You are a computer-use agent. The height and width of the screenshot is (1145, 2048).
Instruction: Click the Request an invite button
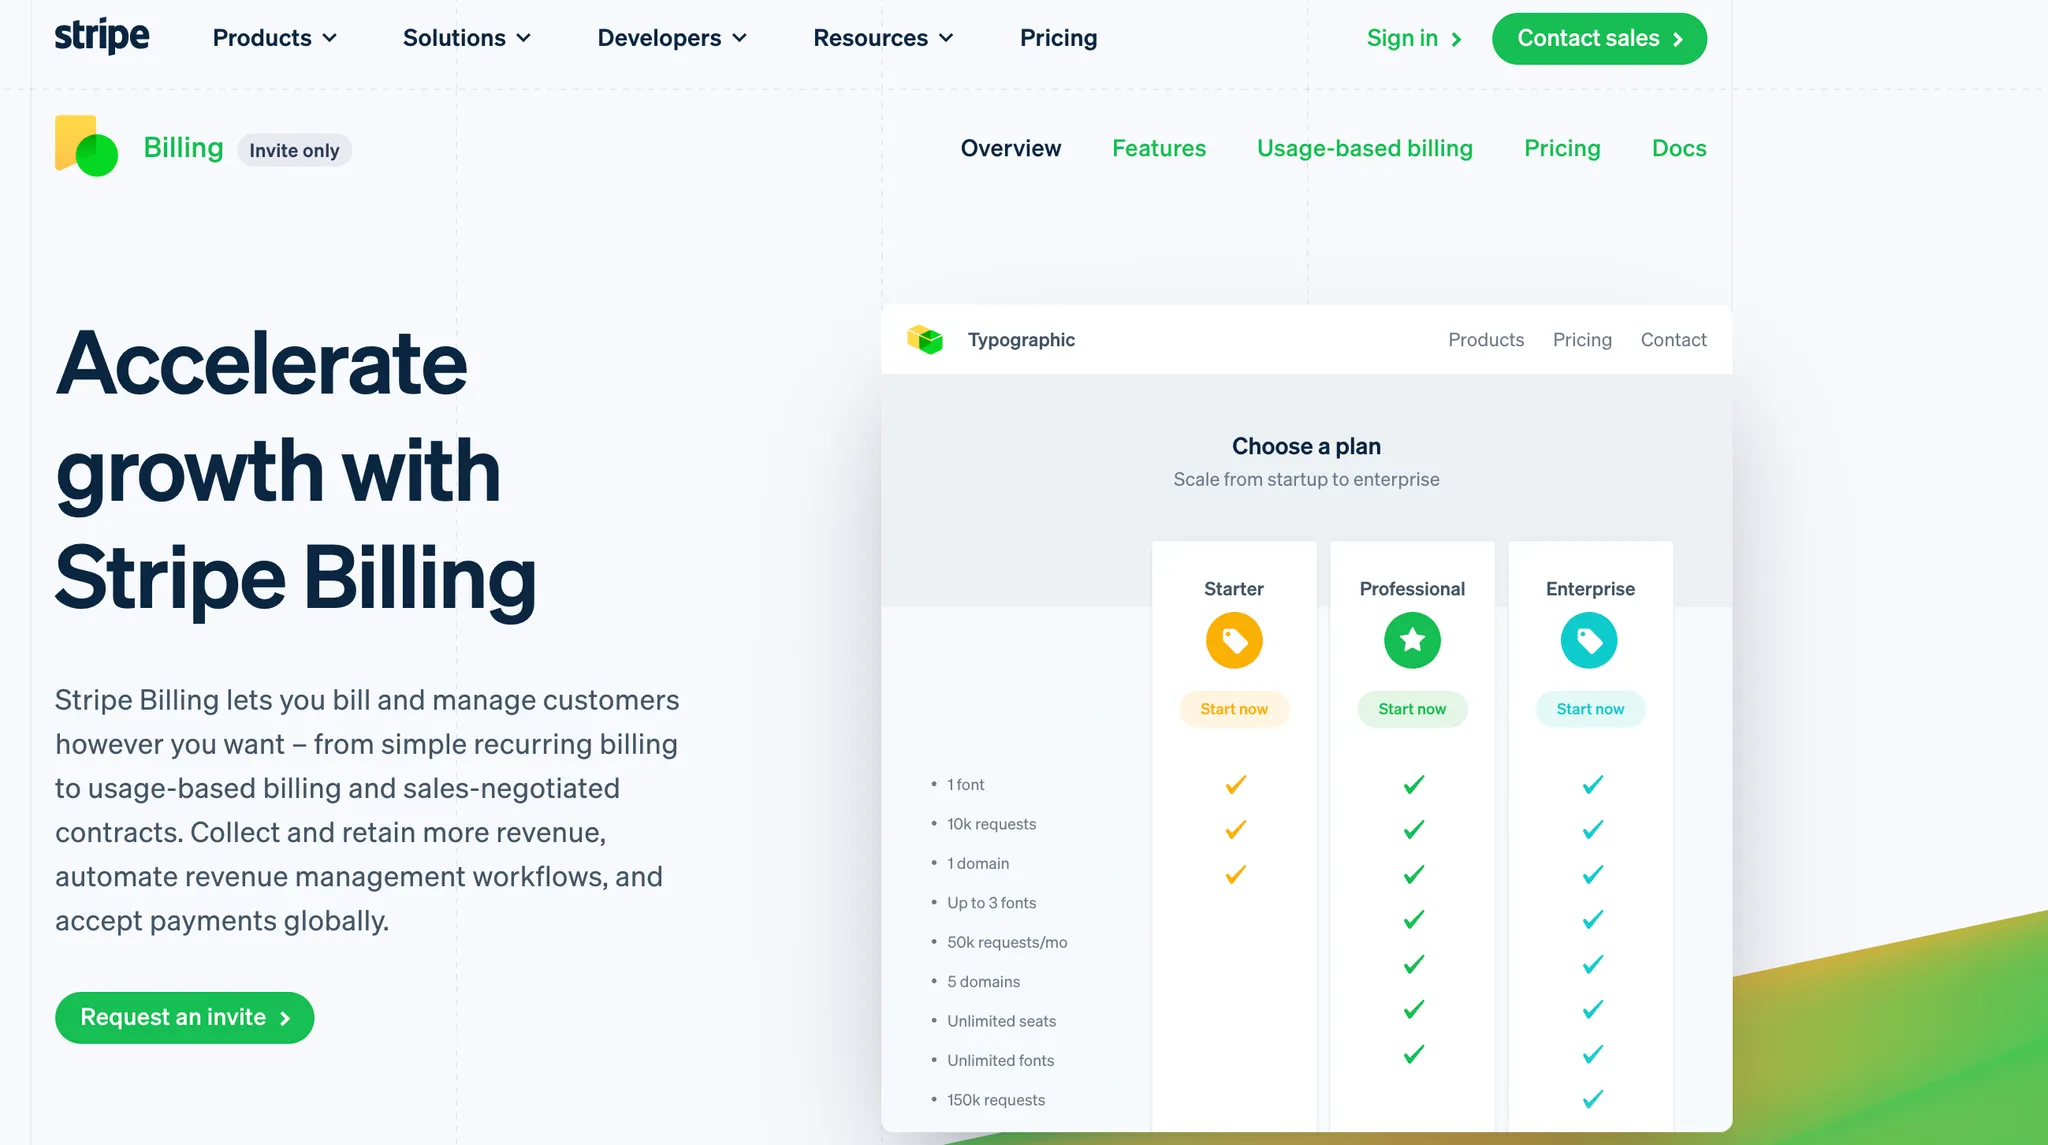point(184,1017)
